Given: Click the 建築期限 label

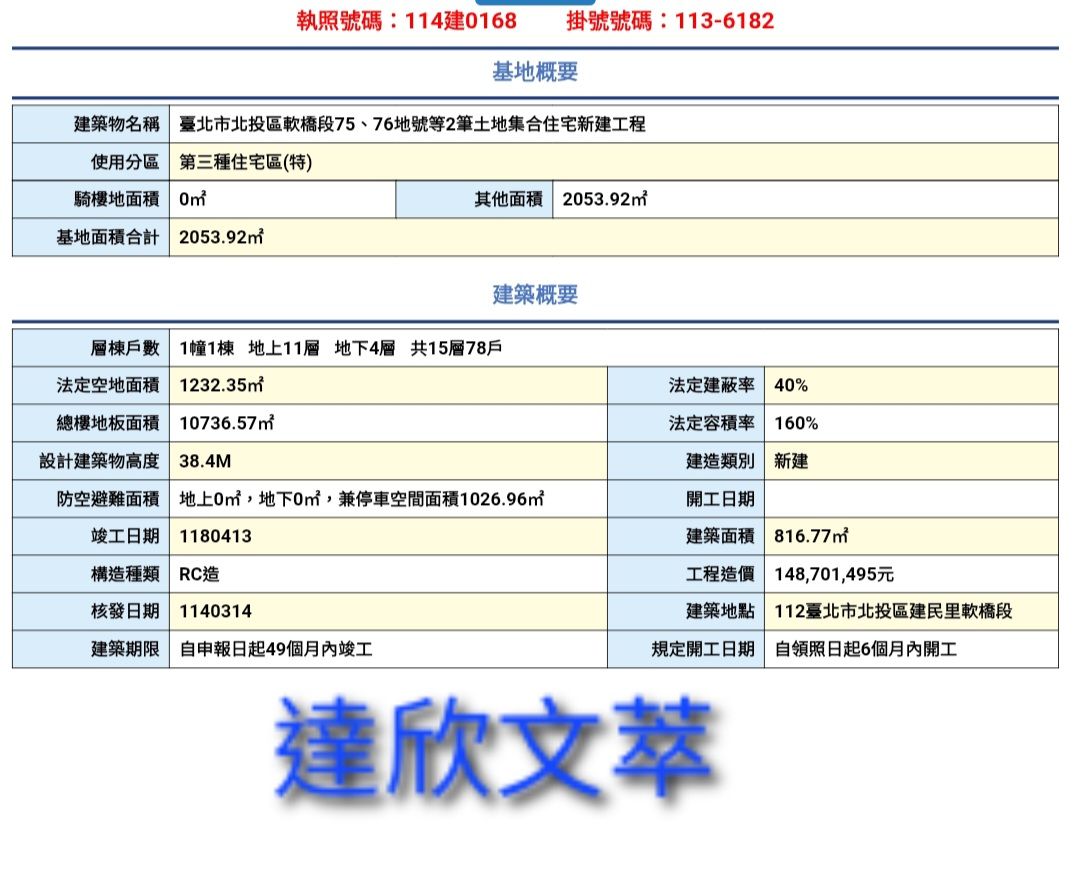Looking at the screenshot, I should point(125,649).
